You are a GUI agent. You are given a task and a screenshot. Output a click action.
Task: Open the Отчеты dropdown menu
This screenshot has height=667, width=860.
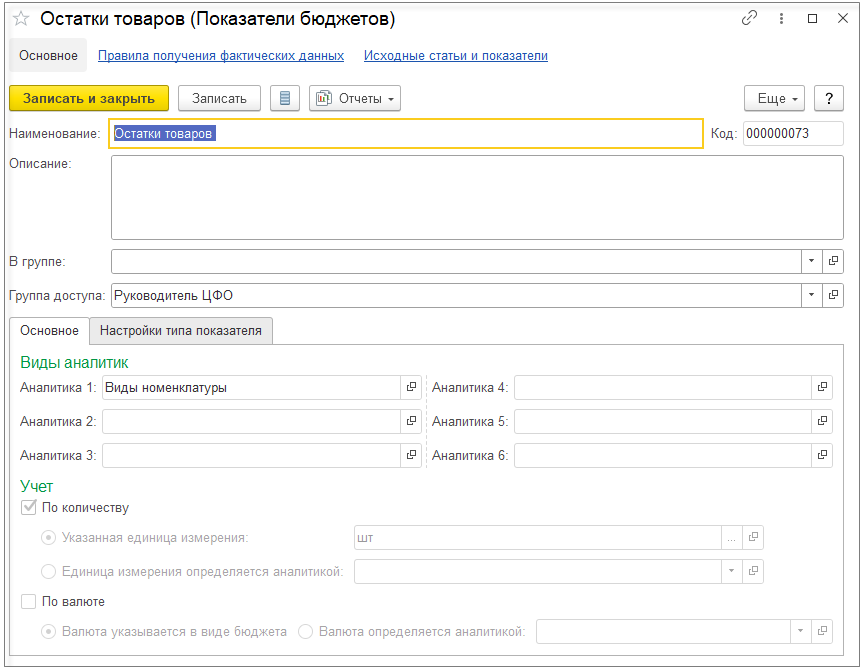pyautogui.click(x=355, y=98)
